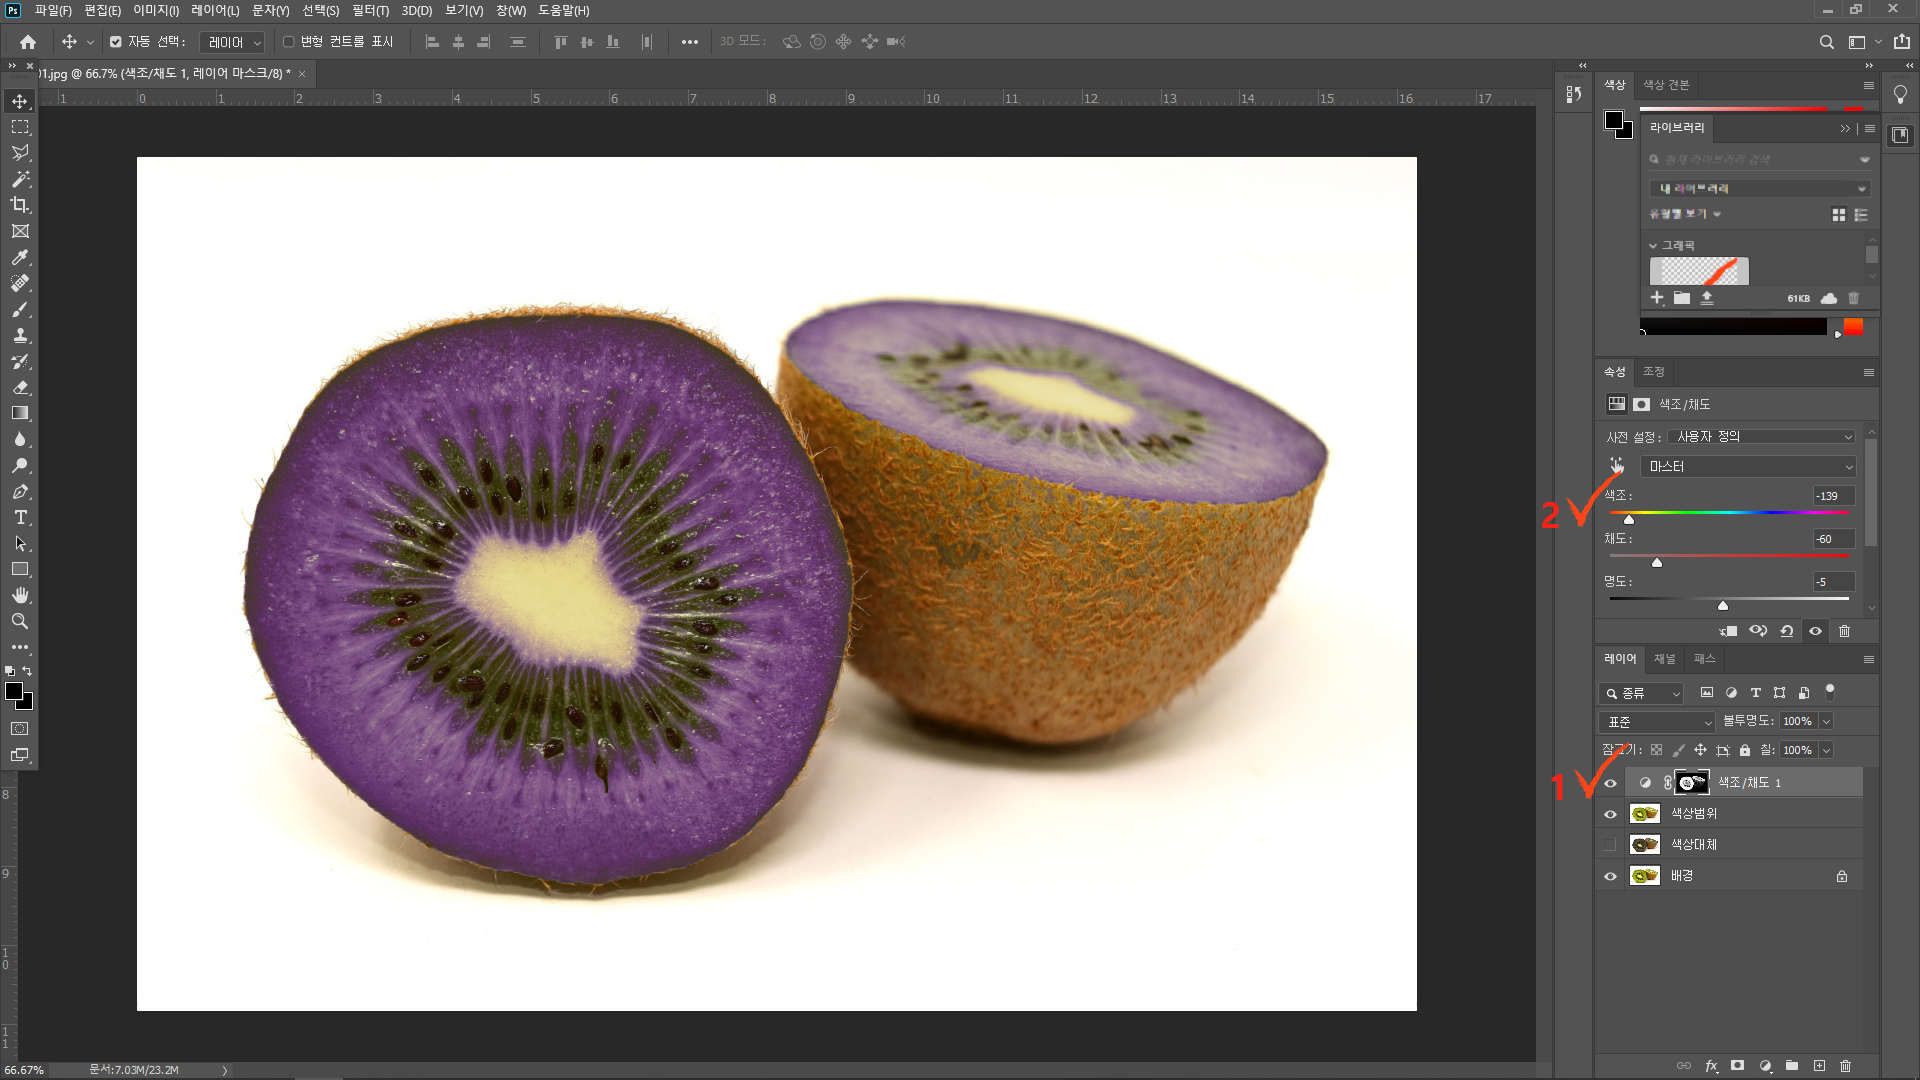Image resolution: width=1920 pixels, height=1080 pixels.
Task: Select the Clone Stamp tool
Action: click(x=20, y=335)
